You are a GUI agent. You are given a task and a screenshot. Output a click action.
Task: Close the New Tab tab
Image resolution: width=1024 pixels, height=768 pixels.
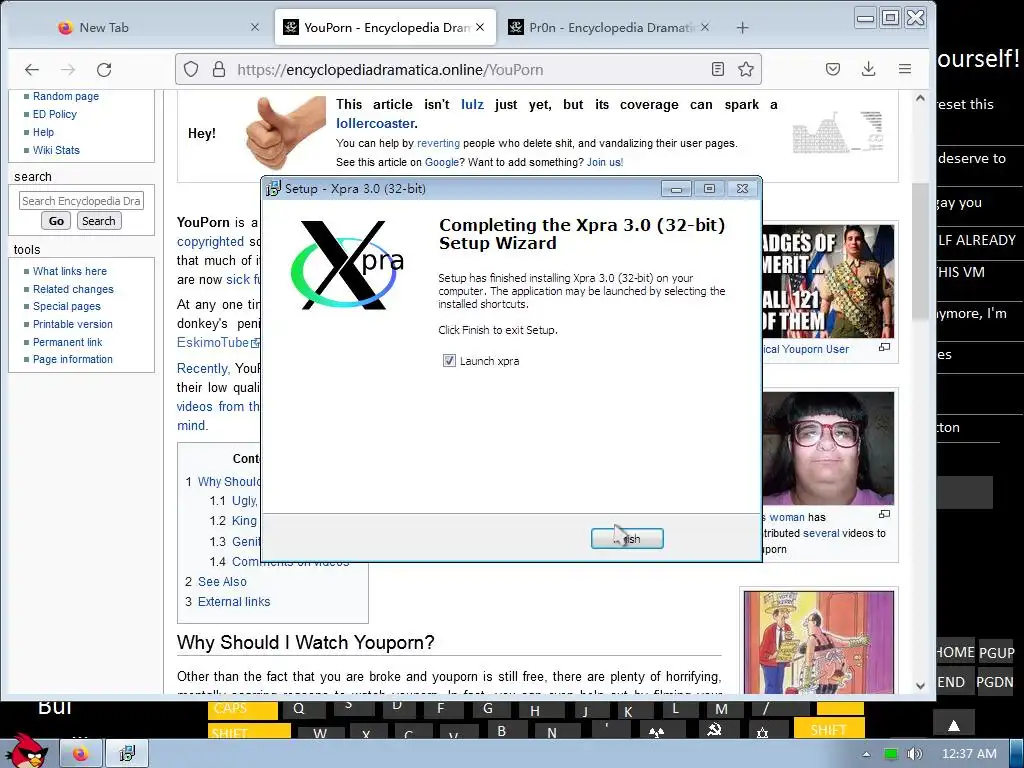[x=255, y=27]
